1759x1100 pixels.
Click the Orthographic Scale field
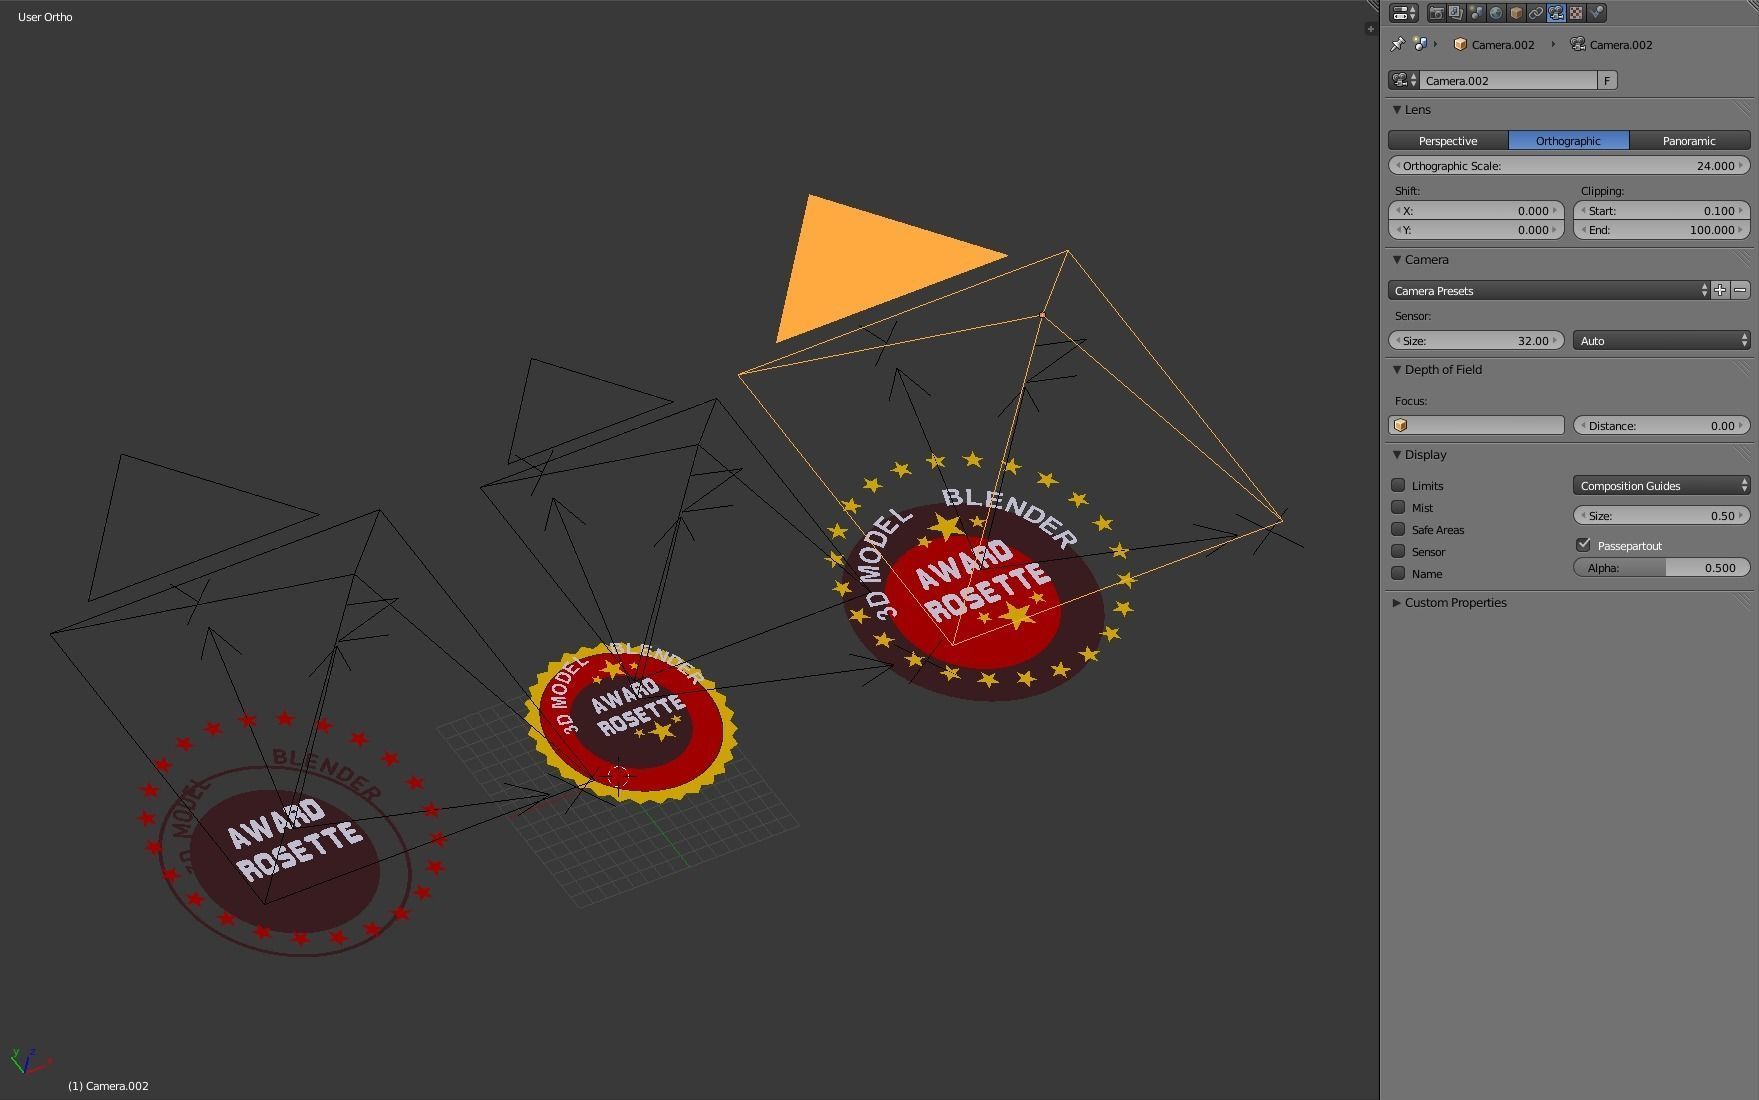(1569, 165)
